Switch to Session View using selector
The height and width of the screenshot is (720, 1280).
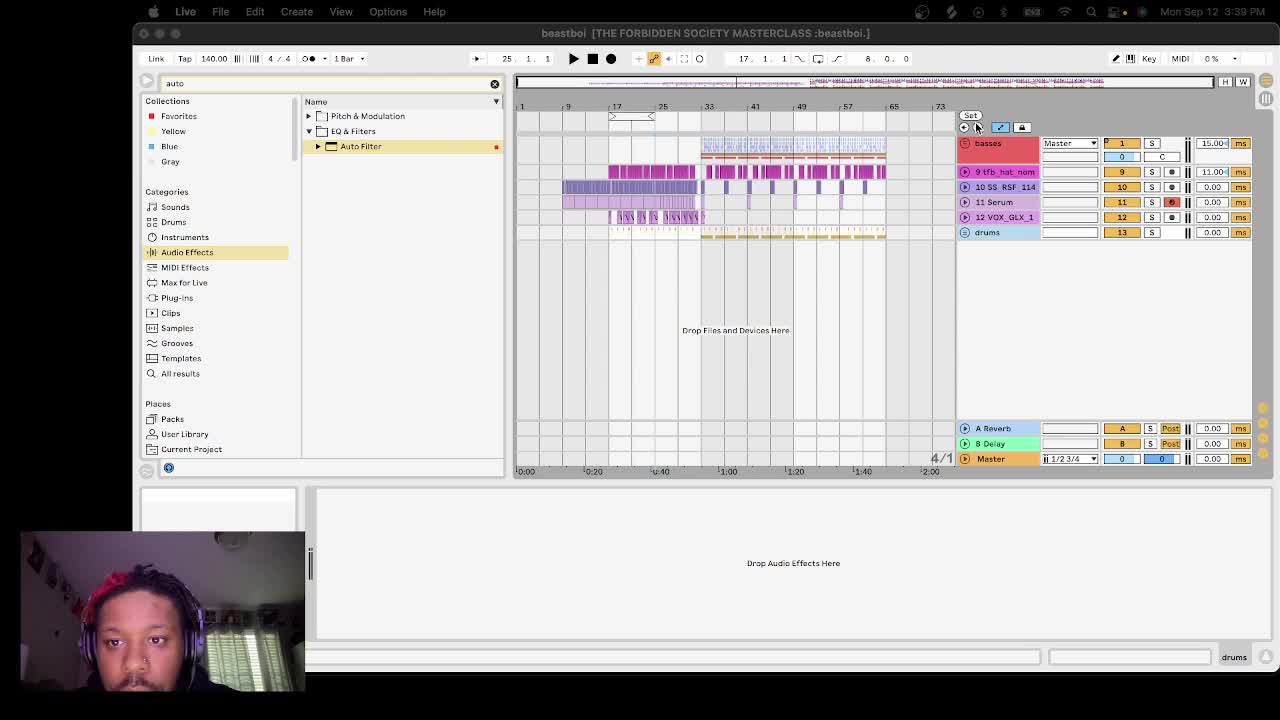1265,99
